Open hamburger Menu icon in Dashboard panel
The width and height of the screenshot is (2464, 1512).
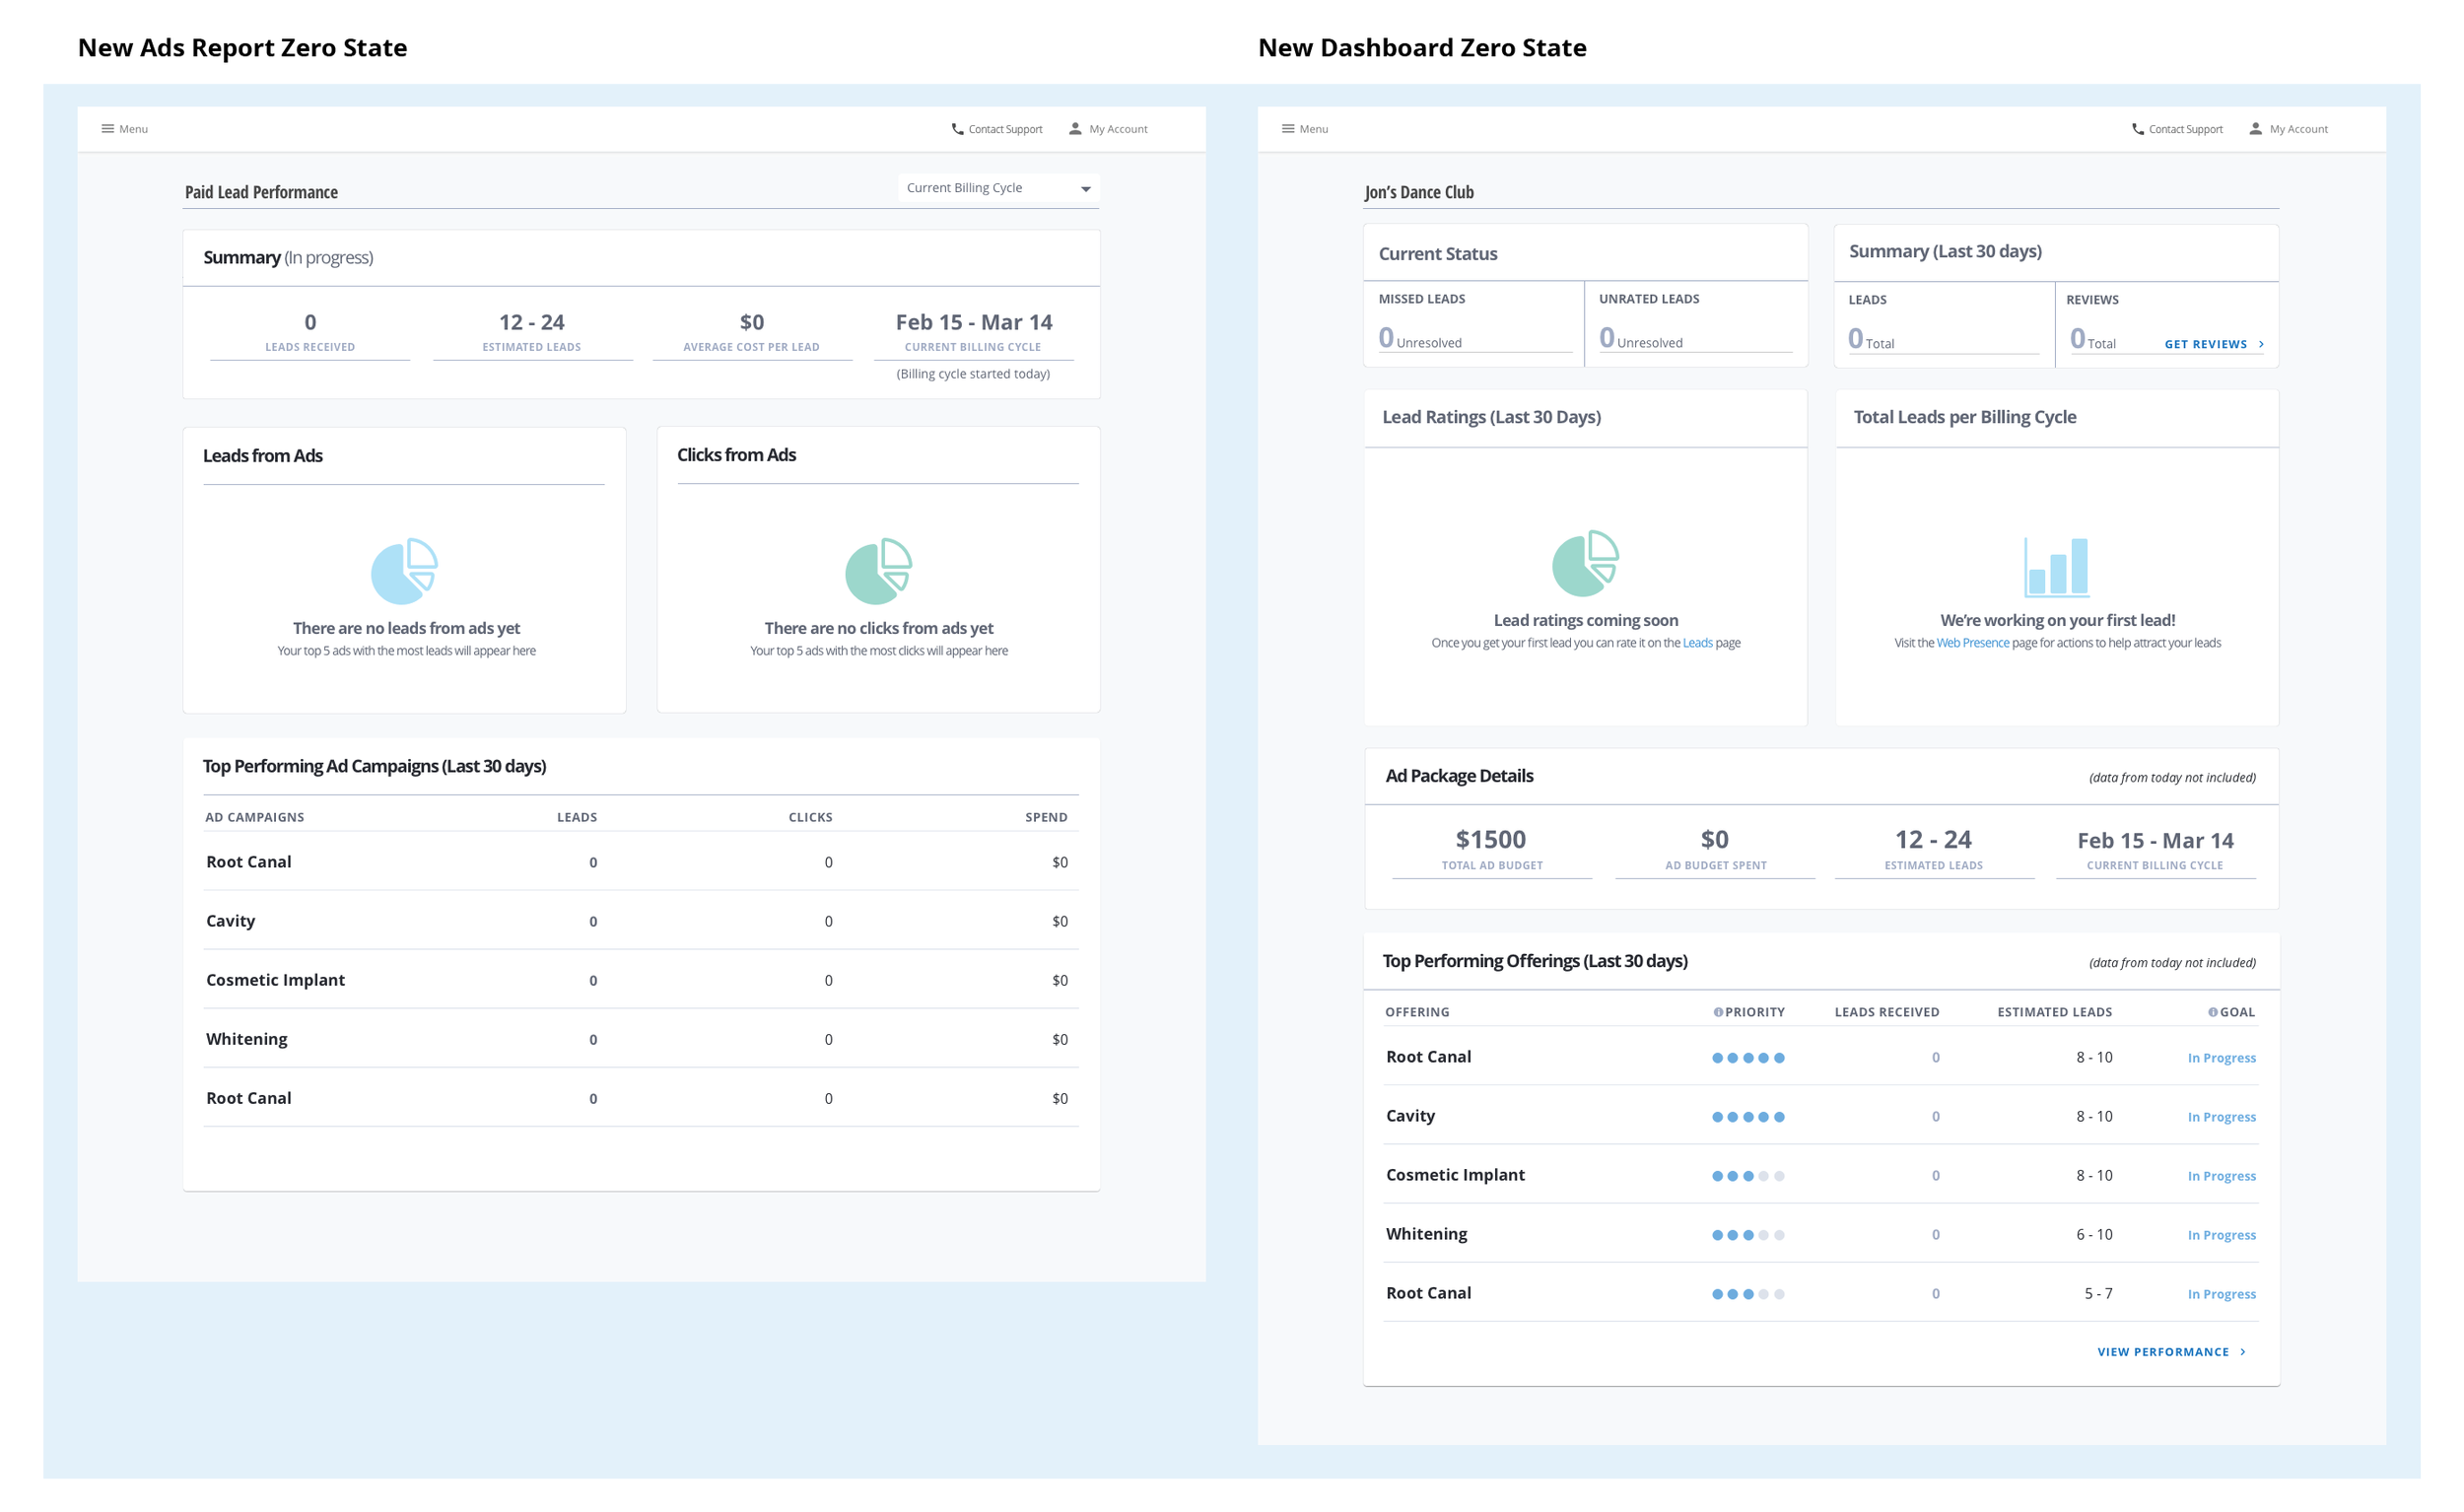1288,129
